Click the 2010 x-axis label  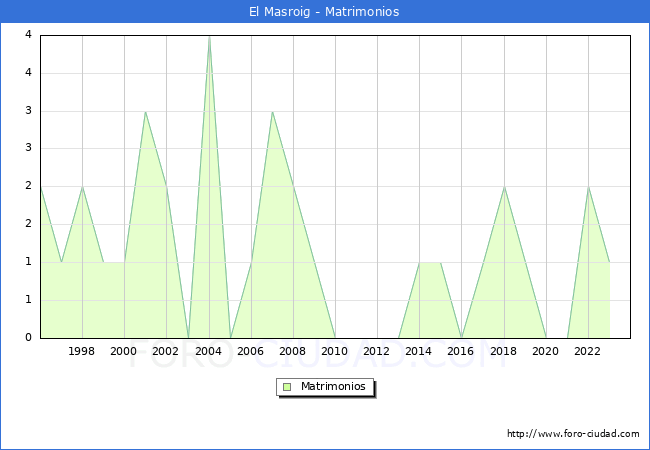pos(335,351)
